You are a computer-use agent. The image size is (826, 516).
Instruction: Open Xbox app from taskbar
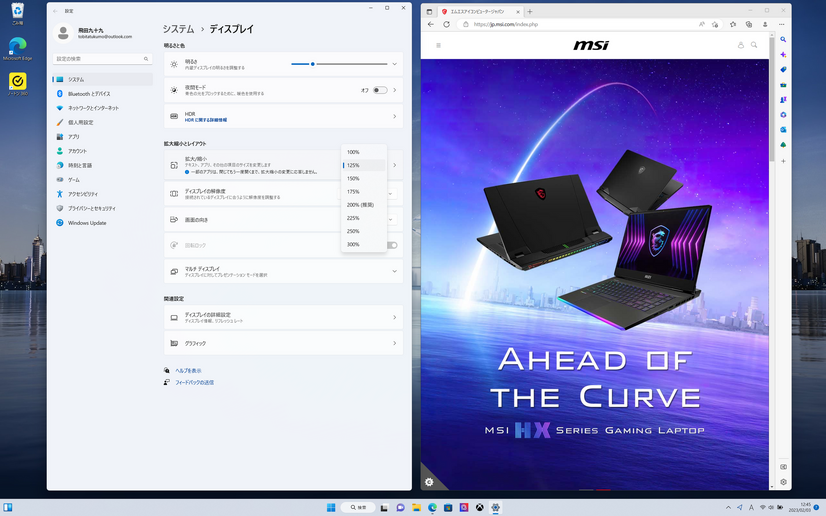coord(479,508)
